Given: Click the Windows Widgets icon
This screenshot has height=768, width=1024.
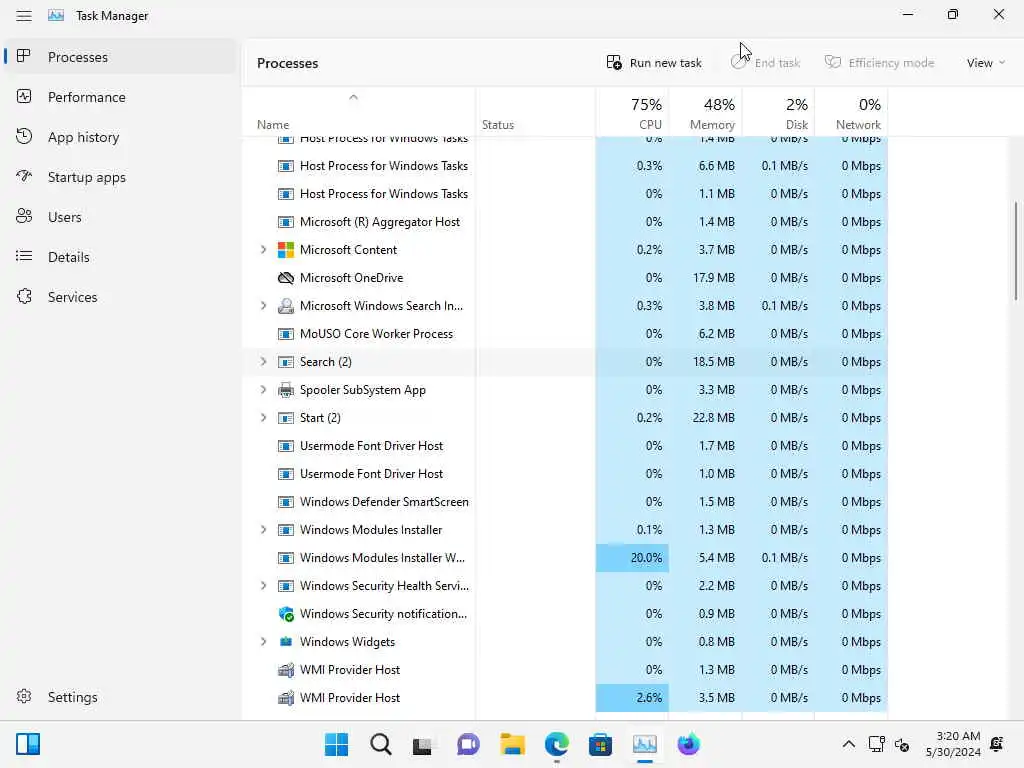Looking at the screenshot, I should pyautogui.click(x=285, y=641).
